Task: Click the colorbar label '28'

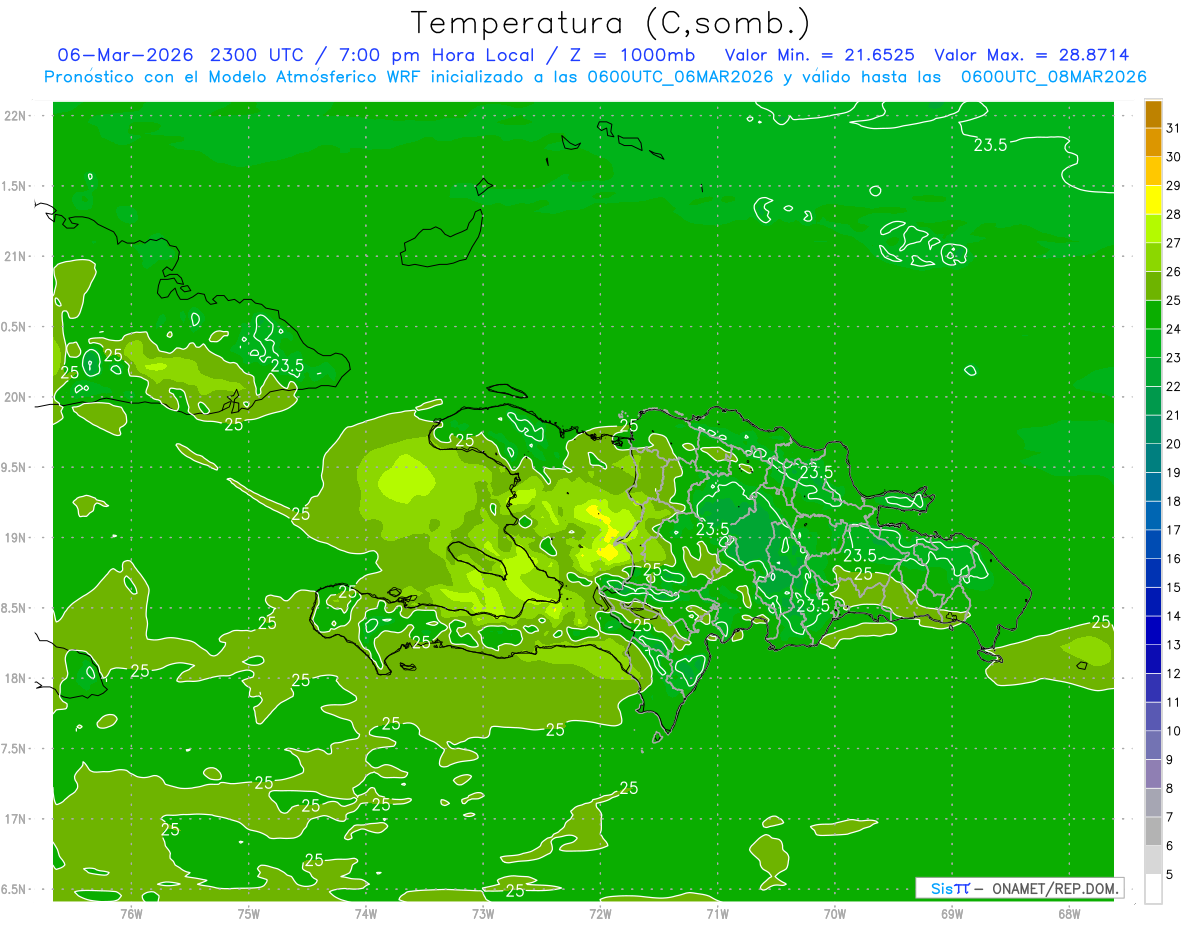Action: [x=1174, y=215]
